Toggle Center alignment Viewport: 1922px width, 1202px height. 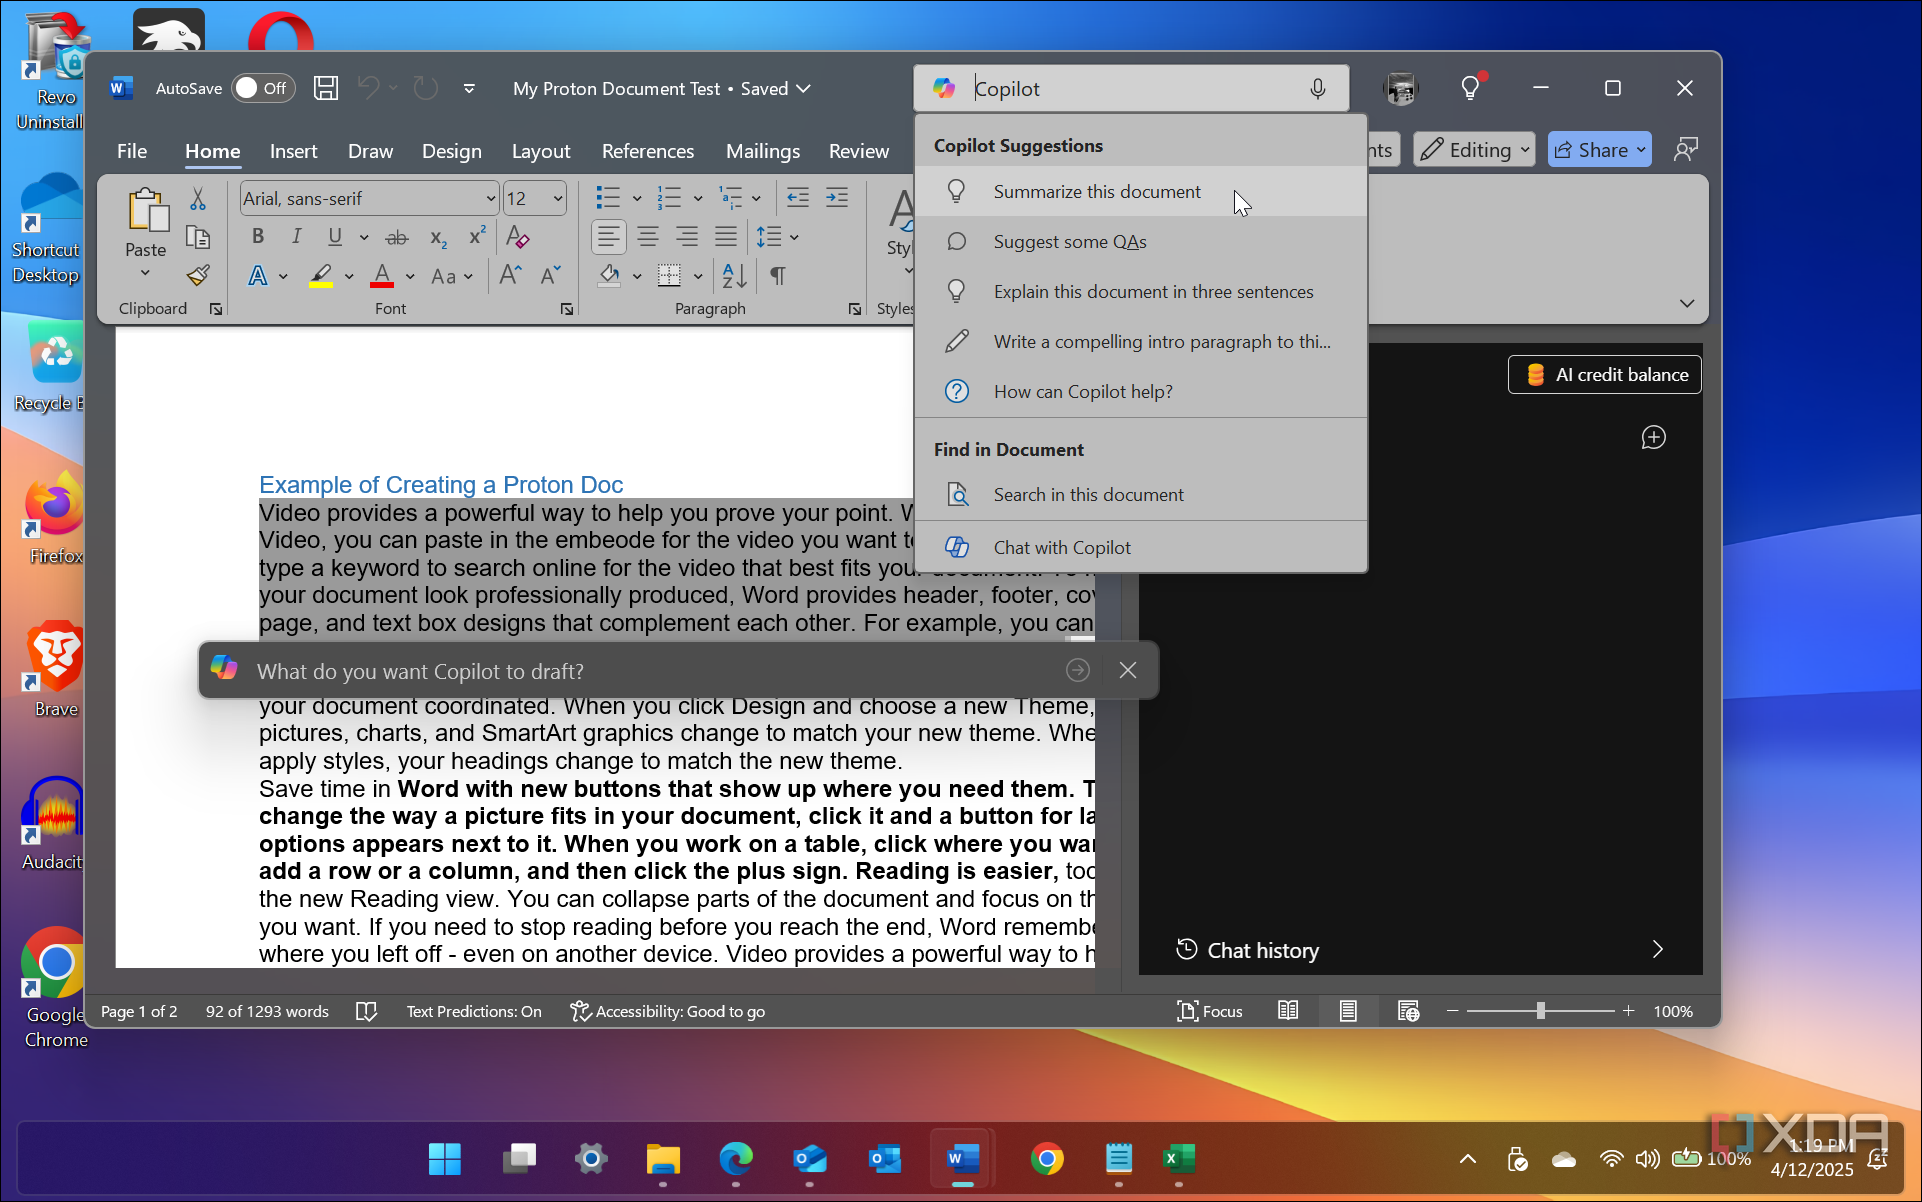[648, 237]
